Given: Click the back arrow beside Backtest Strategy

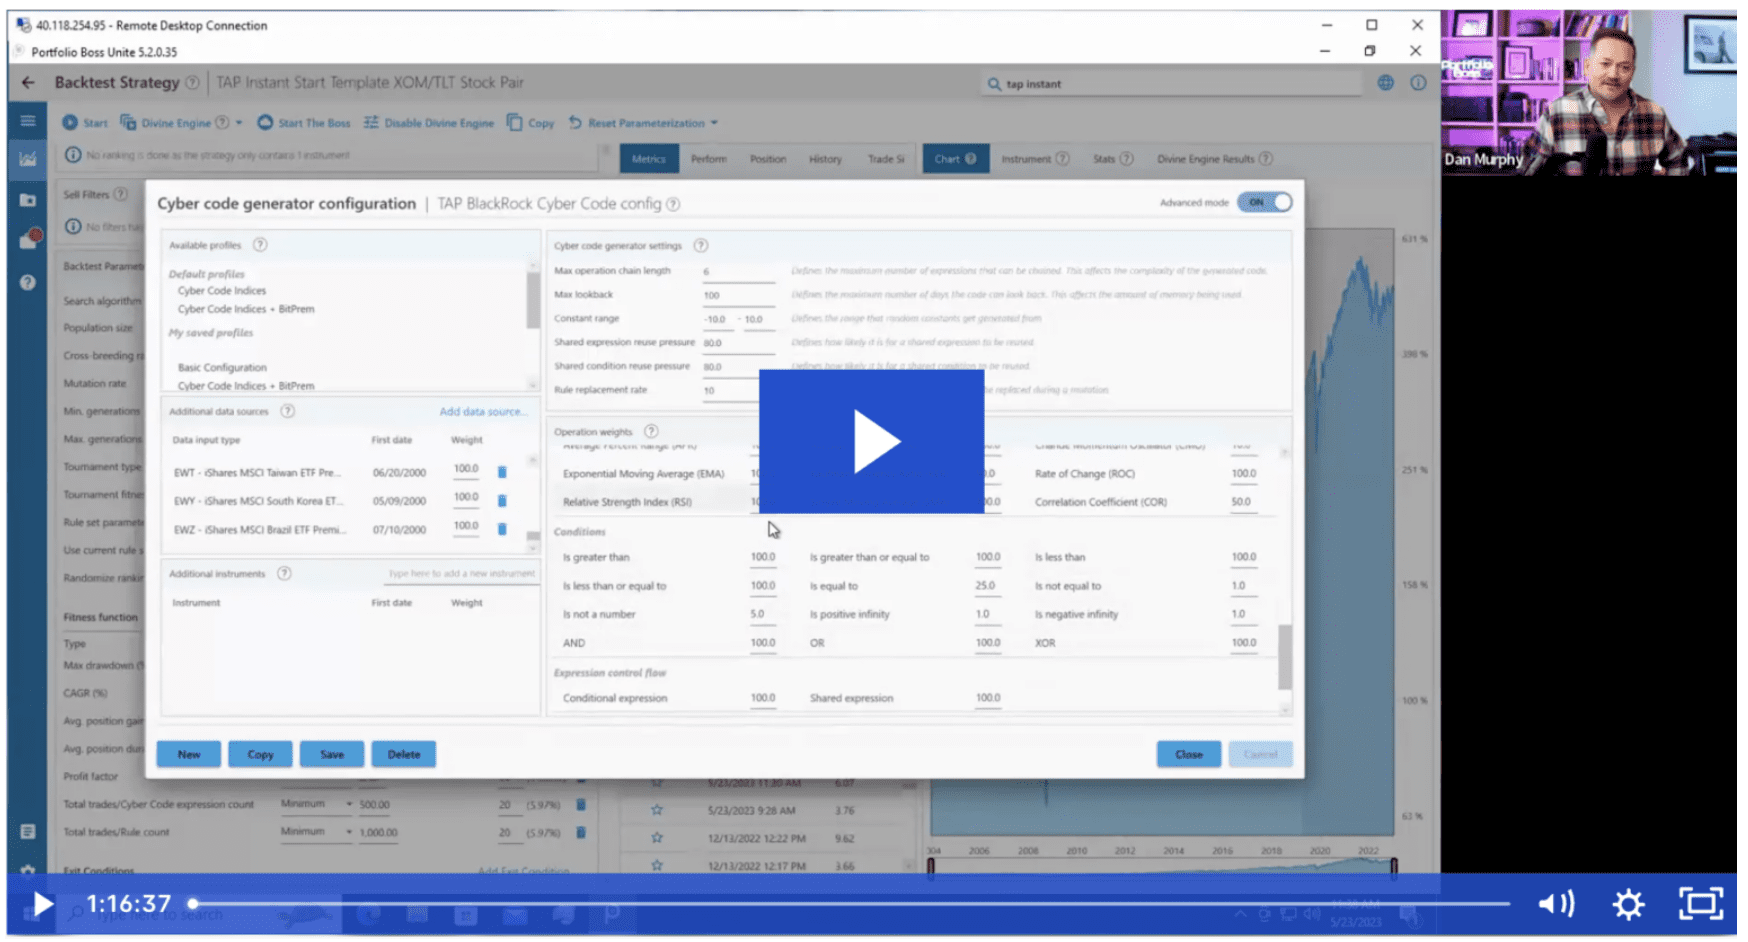Looking at the screenshot, I should [x=28, y=83].
